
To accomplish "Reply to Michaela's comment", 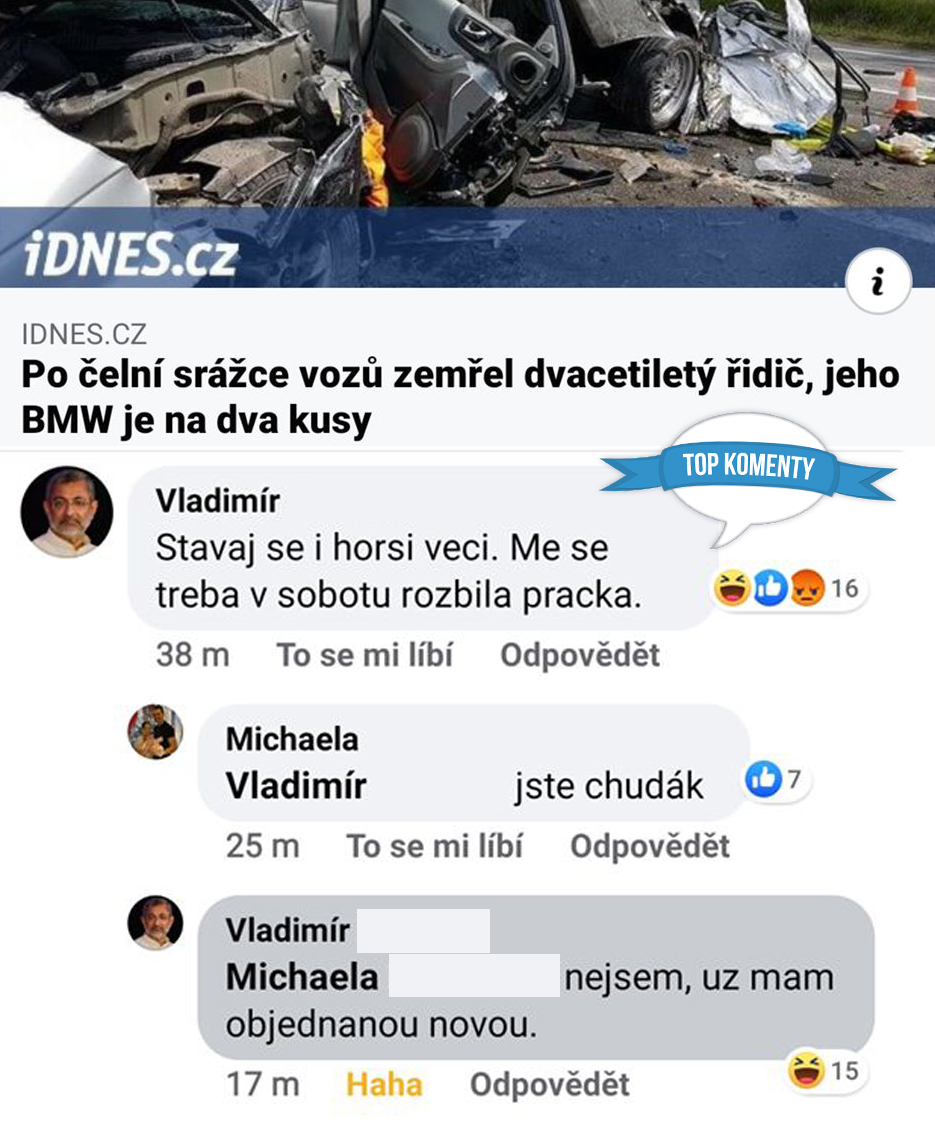I will click(650, 846).
